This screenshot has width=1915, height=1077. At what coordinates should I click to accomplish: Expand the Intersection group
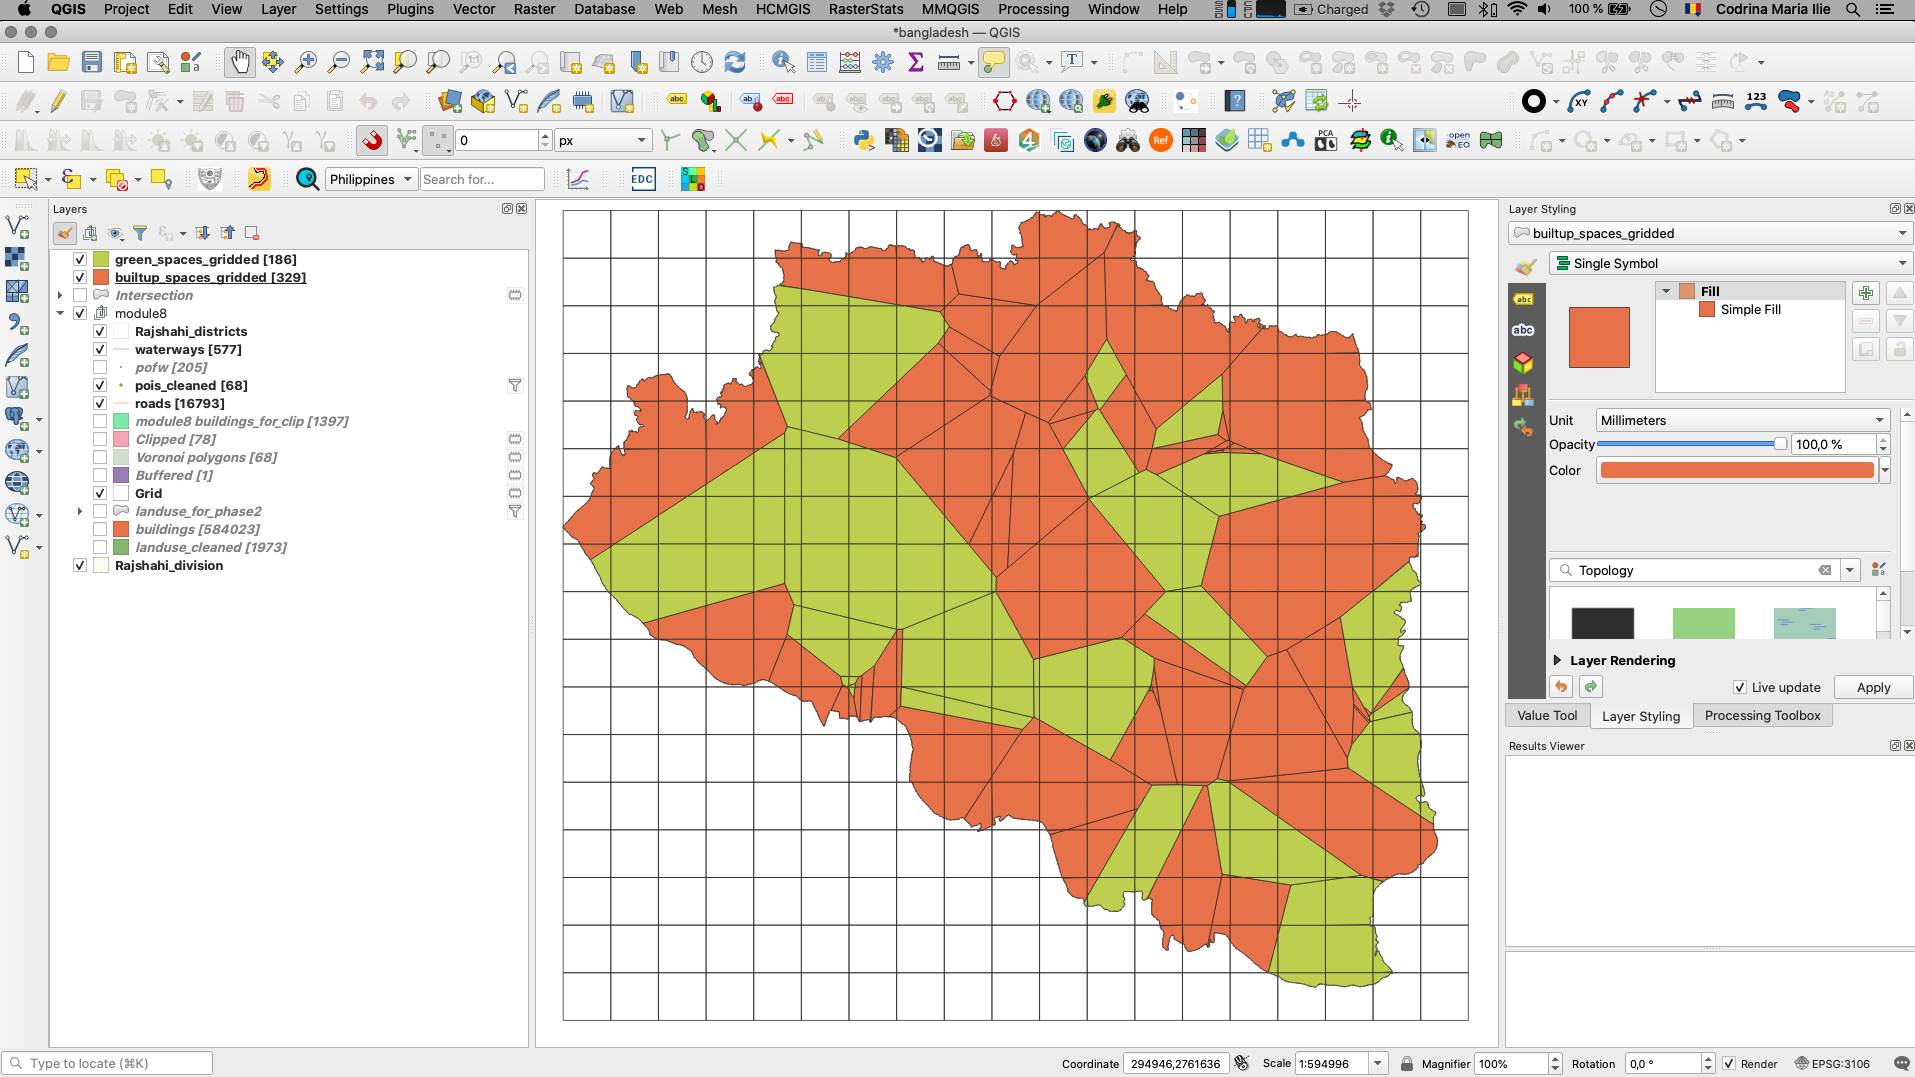point(60,296)
